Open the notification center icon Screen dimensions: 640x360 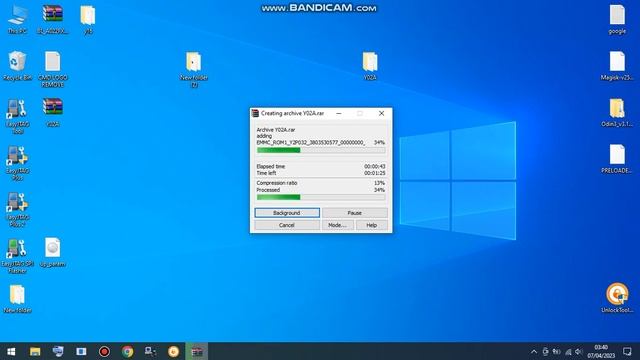(x=627, y=351)
